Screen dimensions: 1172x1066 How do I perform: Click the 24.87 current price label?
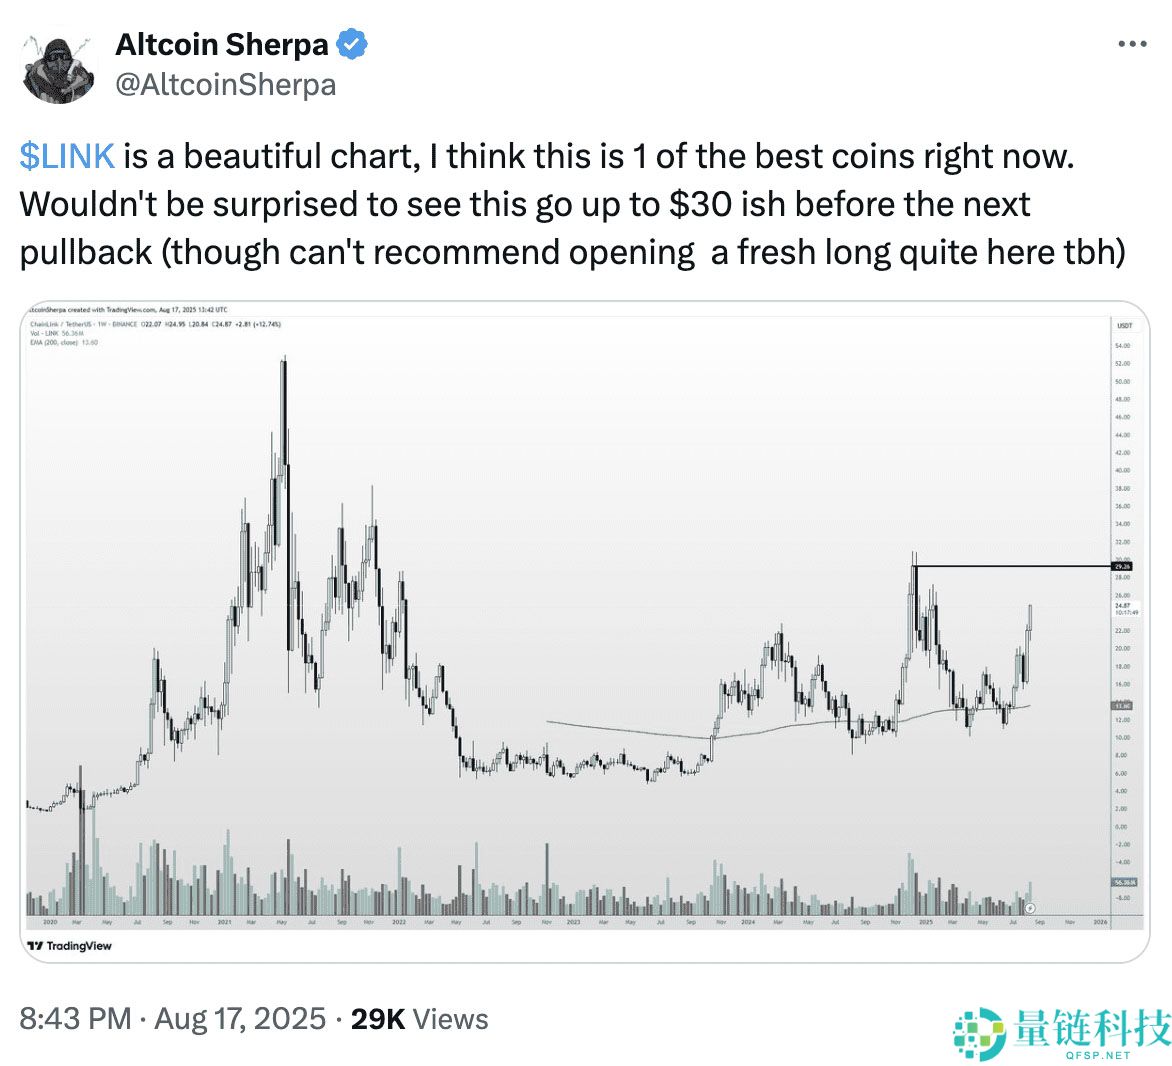click(x=1122, y=606)
